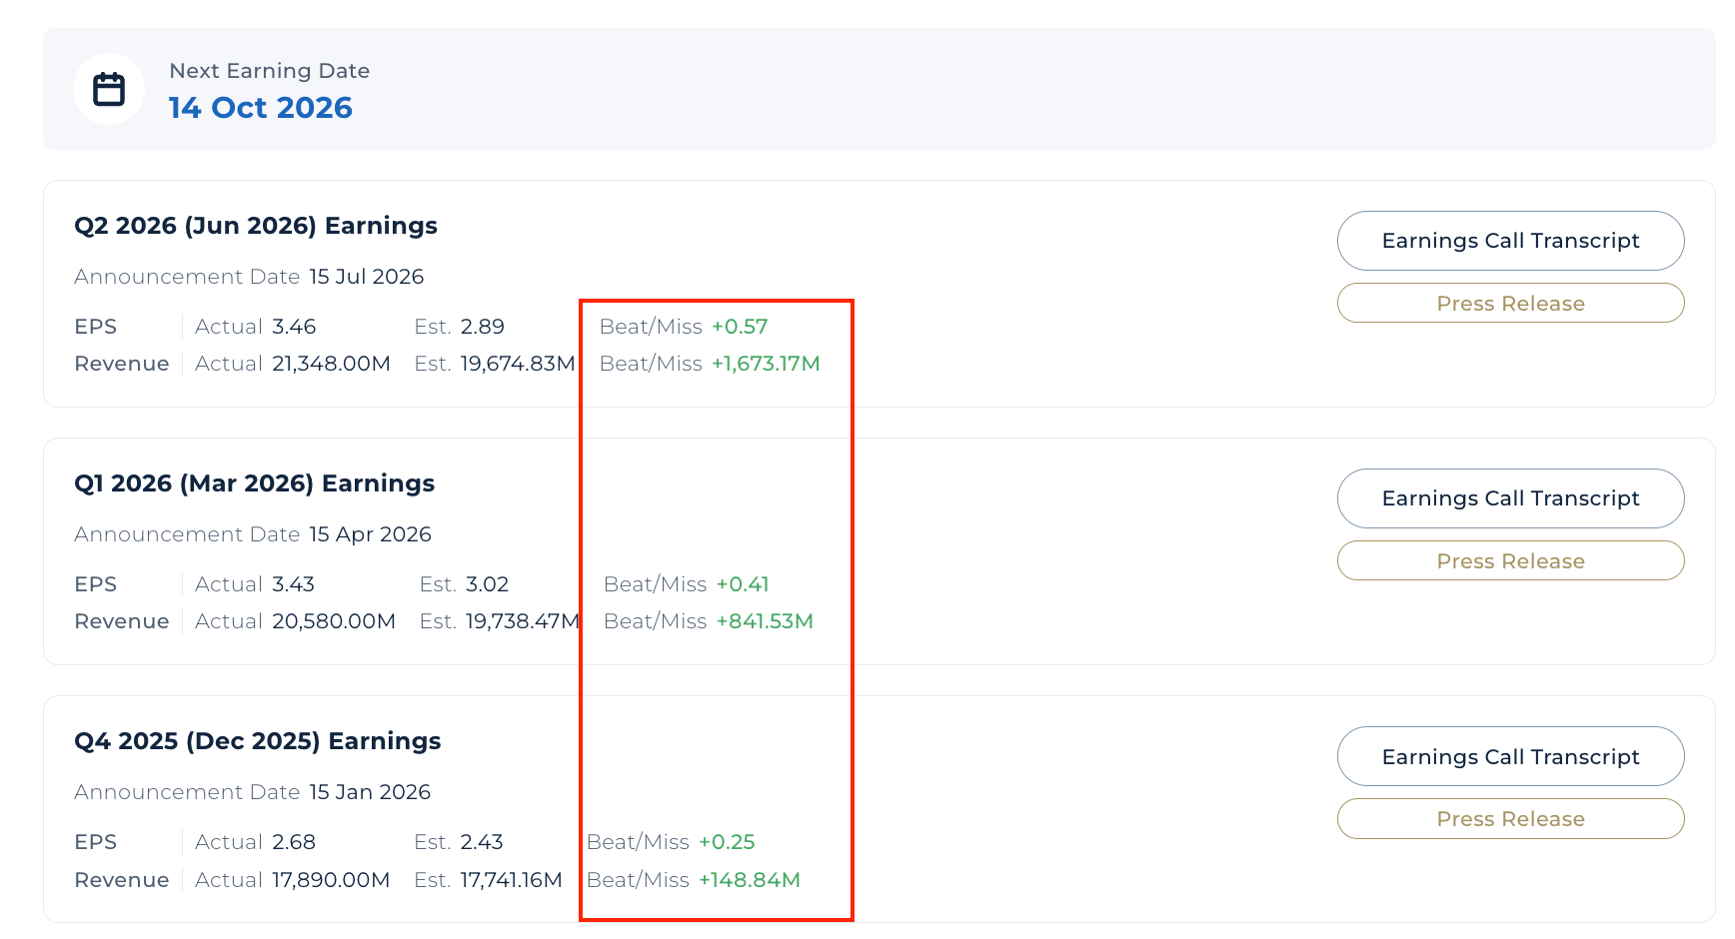Select the Q4 2025 (Dec 2025) Earnings heading

257,742
